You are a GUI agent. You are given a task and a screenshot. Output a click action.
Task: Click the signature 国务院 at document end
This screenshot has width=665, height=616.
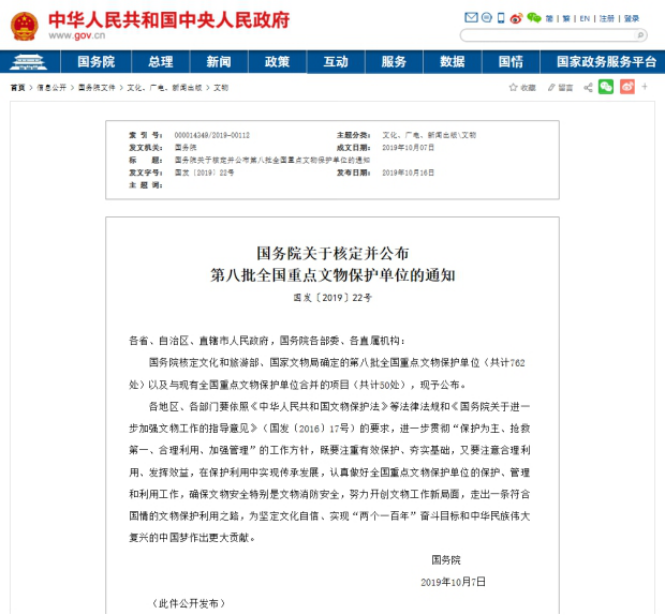[x=446, y=560]
